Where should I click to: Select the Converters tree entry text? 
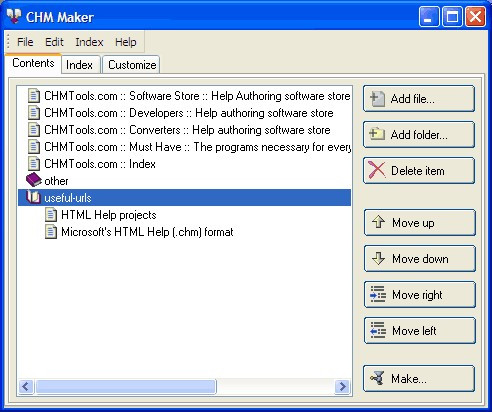coord(187,130)
